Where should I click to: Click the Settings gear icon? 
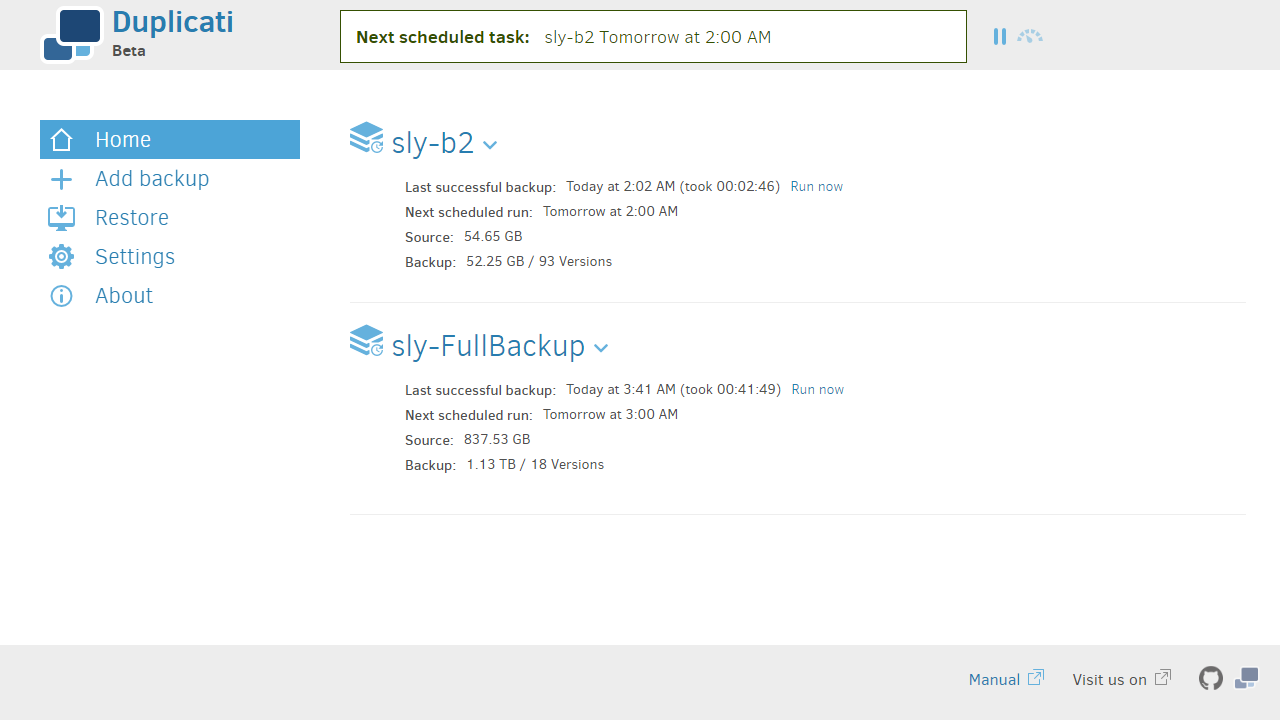tap(61, 257)
